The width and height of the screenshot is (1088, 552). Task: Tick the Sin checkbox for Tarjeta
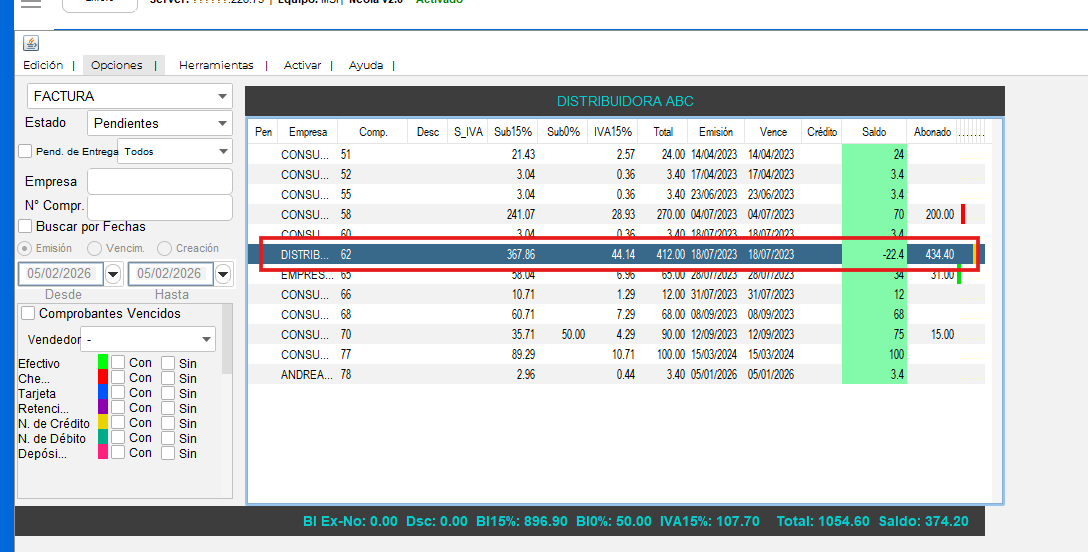[168, 393]
